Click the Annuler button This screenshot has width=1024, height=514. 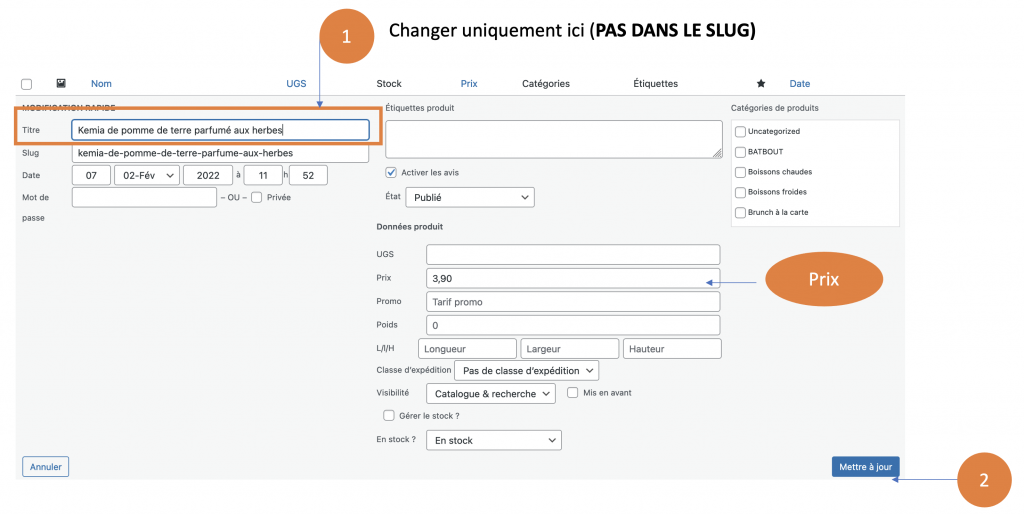click(x=45, y=466)
